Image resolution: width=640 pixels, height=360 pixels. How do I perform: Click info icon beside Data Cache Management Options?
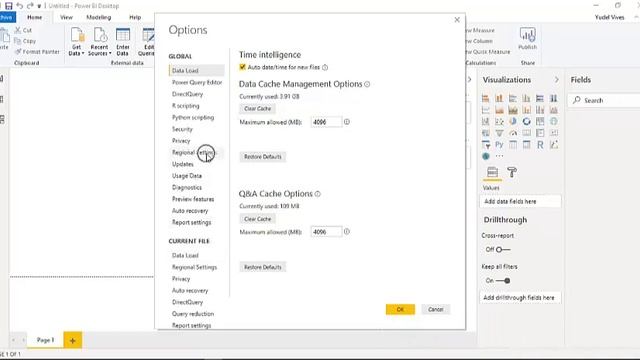point(367,84)
